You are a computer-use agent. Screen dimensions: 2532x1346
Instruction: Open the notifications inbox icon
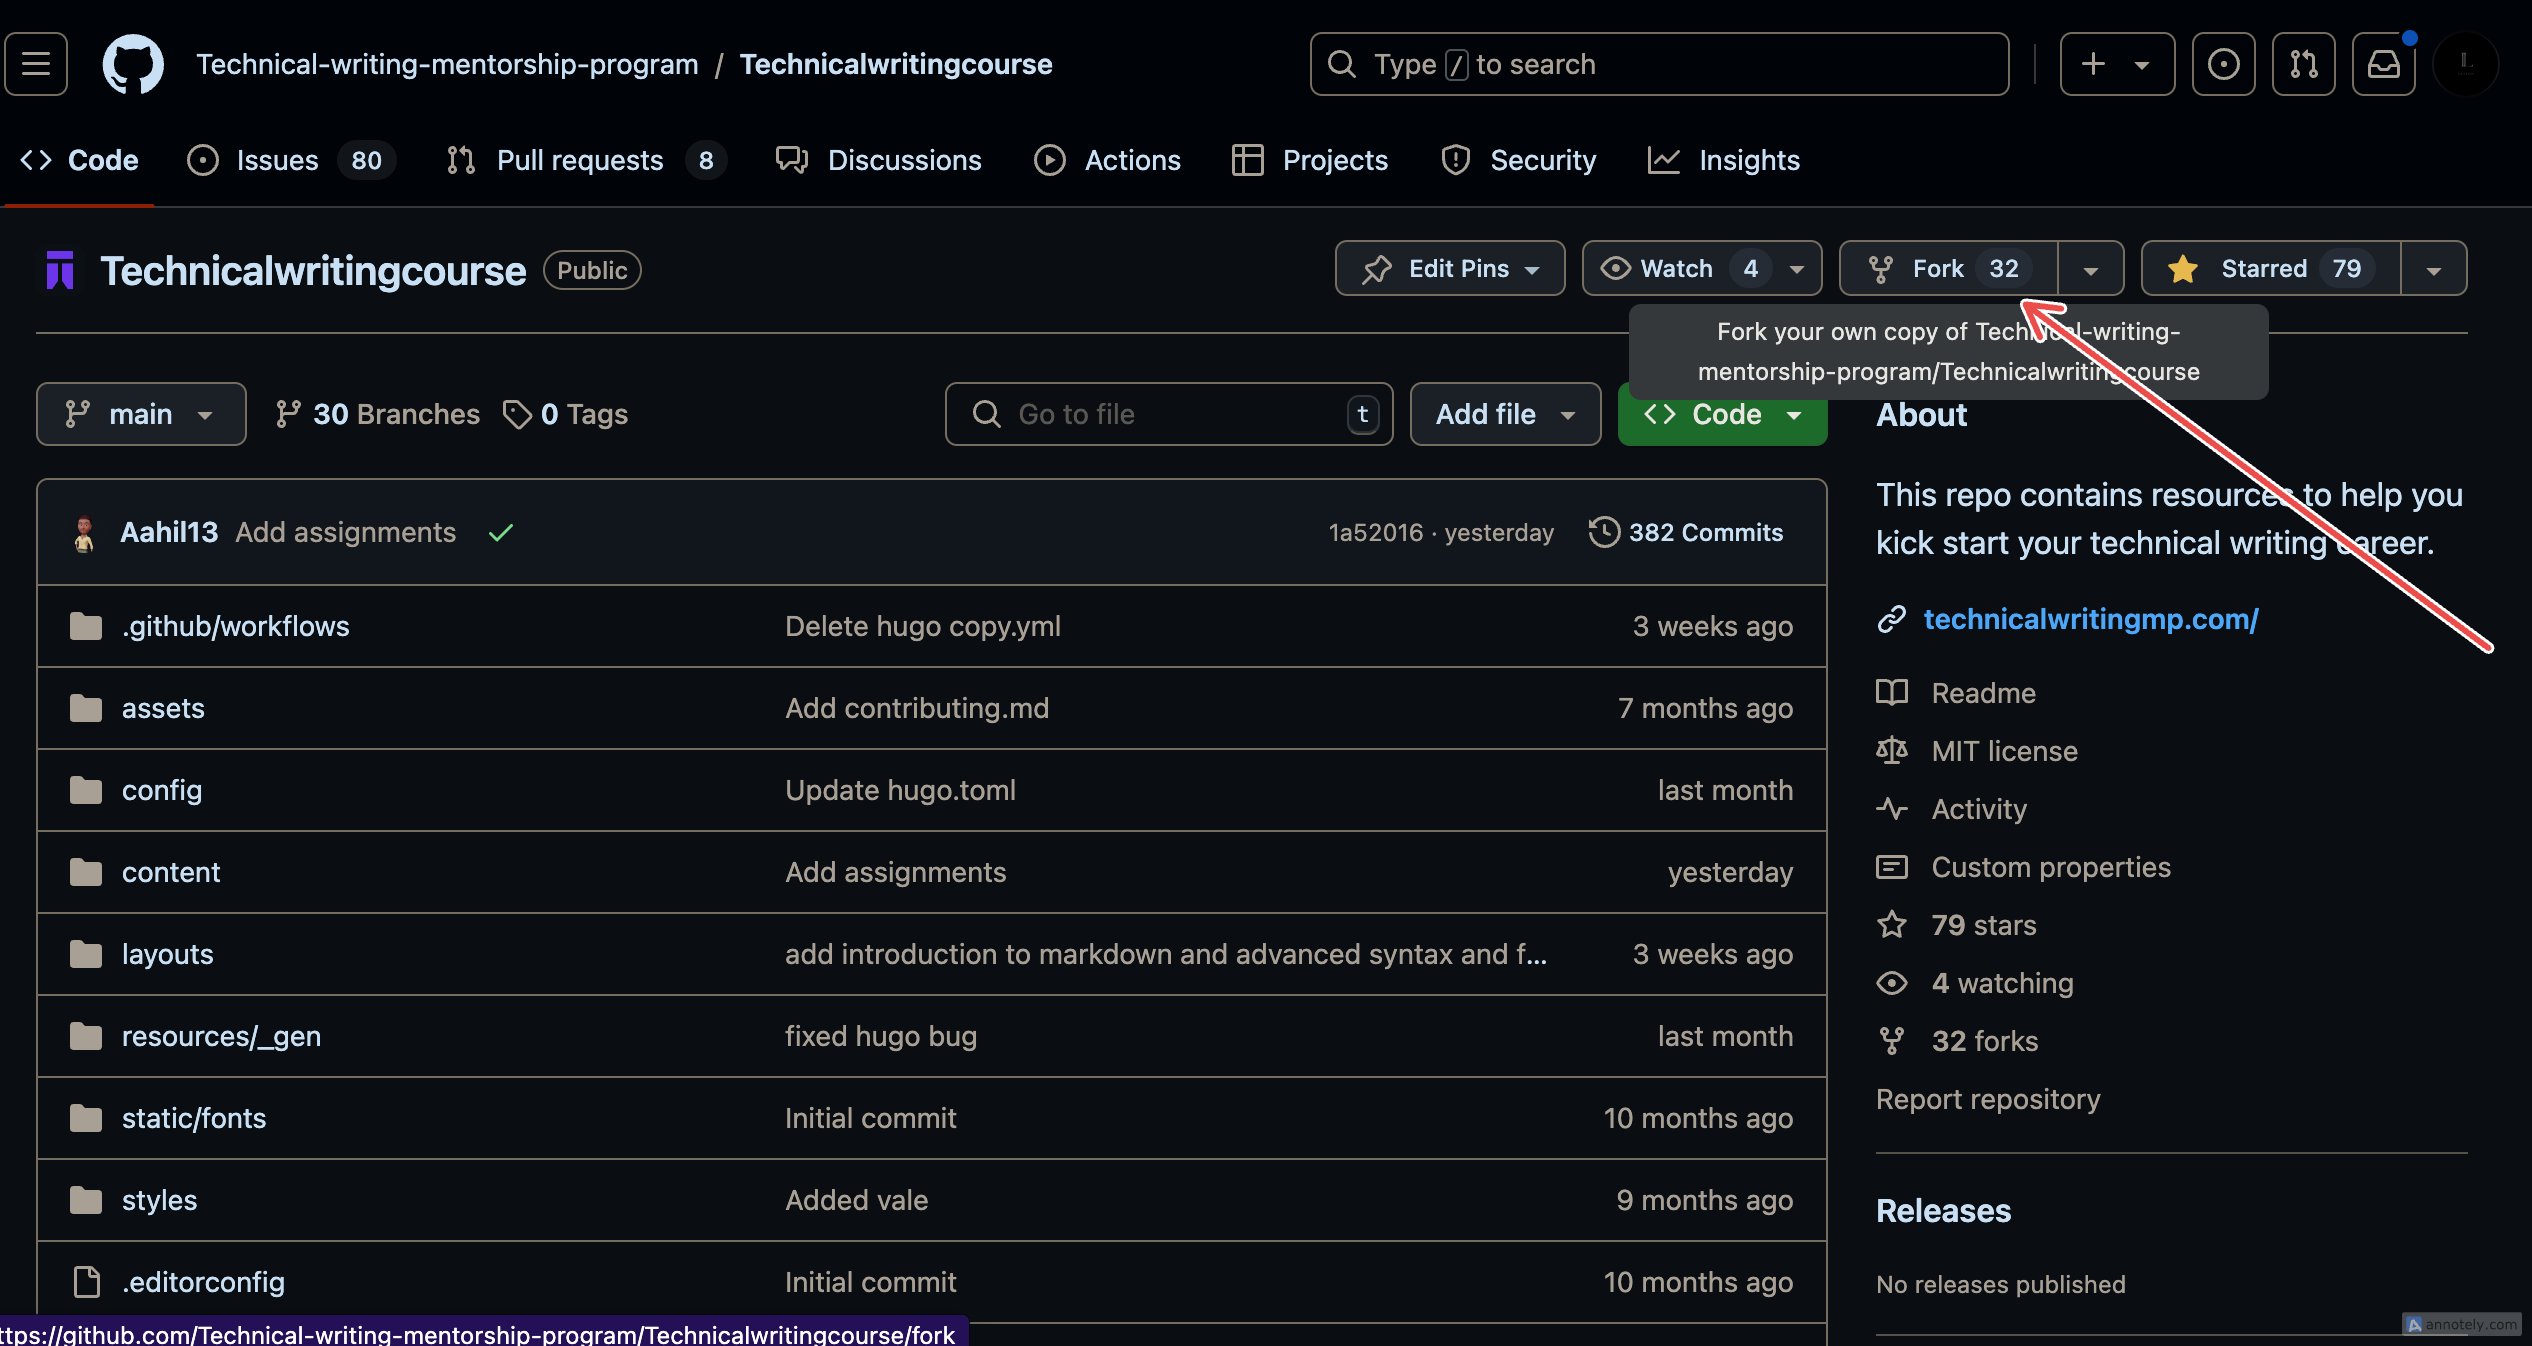click(2383, 64)
